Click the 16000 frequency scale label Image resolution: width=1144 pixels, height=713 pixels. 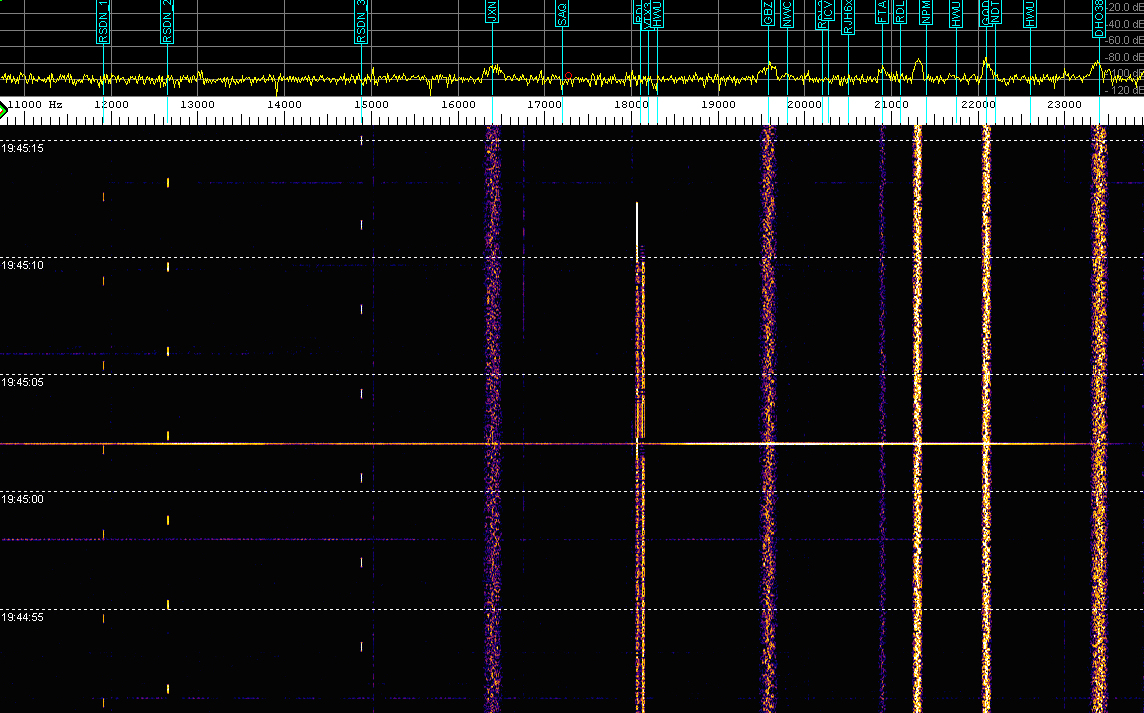click(458, 104)
